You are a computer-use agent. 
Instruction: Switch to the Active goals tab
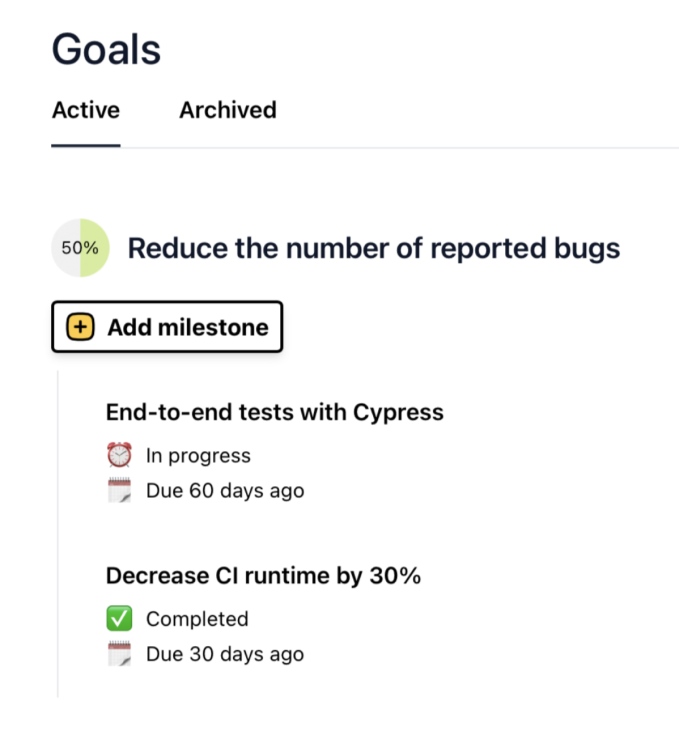click(86, 110)
